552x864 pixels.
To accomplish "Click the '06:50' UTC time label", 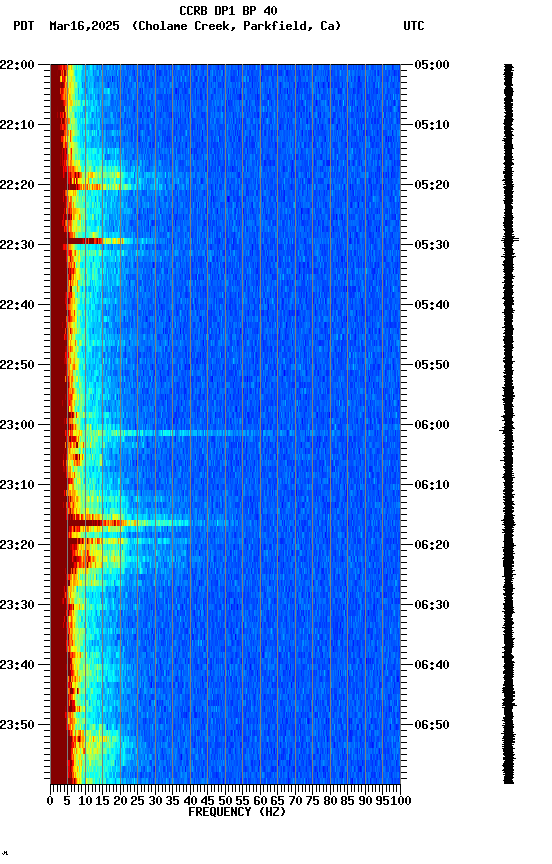I will click(x=432, y=725).
